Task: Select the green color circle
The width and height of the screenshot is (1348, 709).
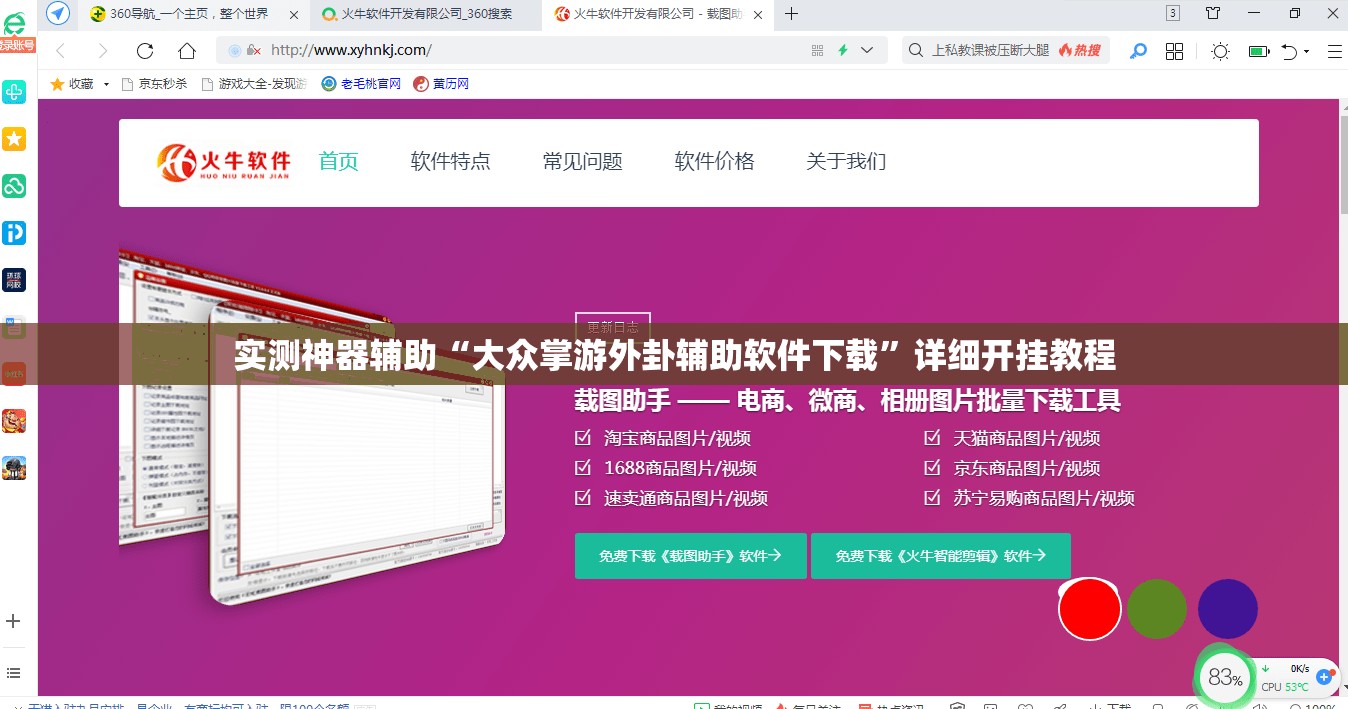Action: pyautogui.click(x=1157, y=609)
